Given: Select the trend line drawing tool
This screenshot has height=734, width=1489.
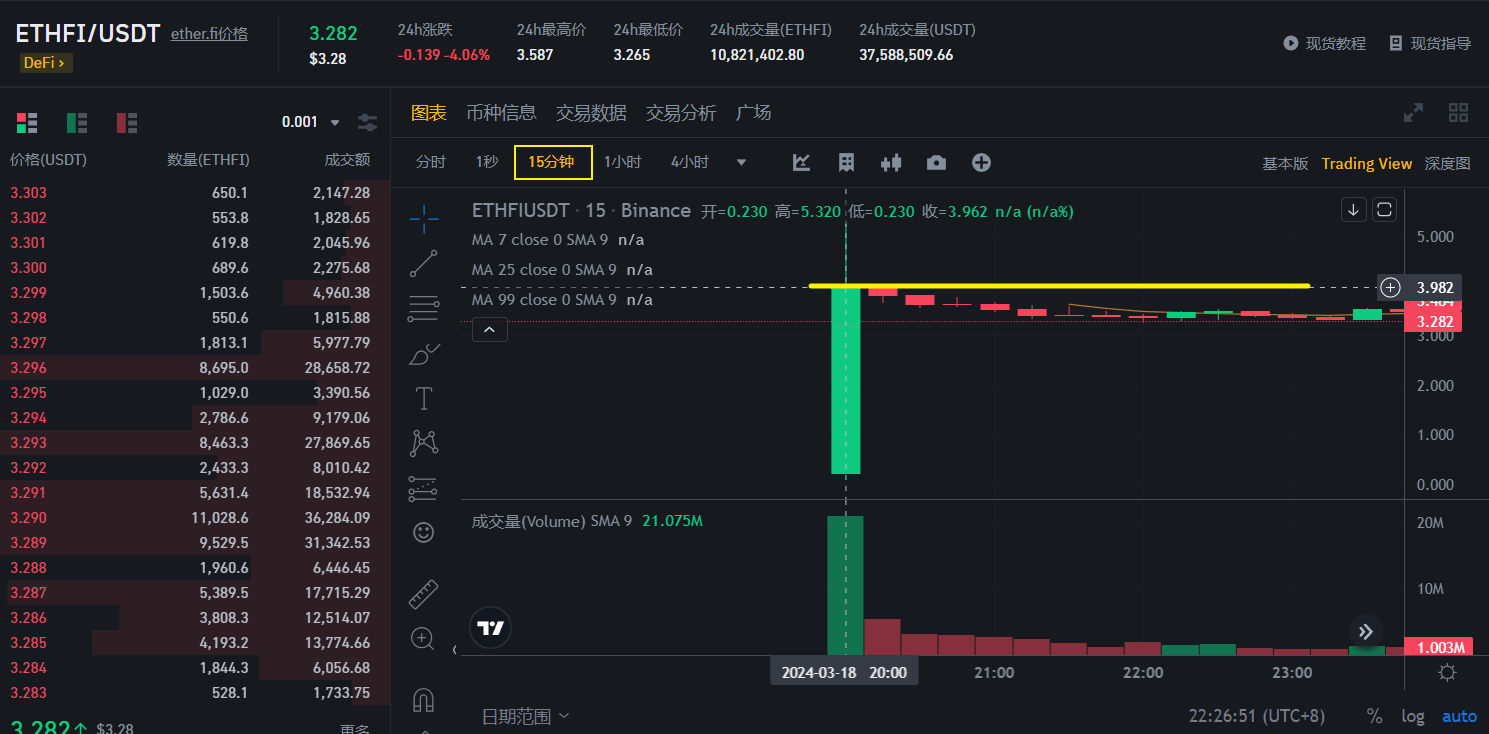Looking at the screenshot, I should (424, 263).
